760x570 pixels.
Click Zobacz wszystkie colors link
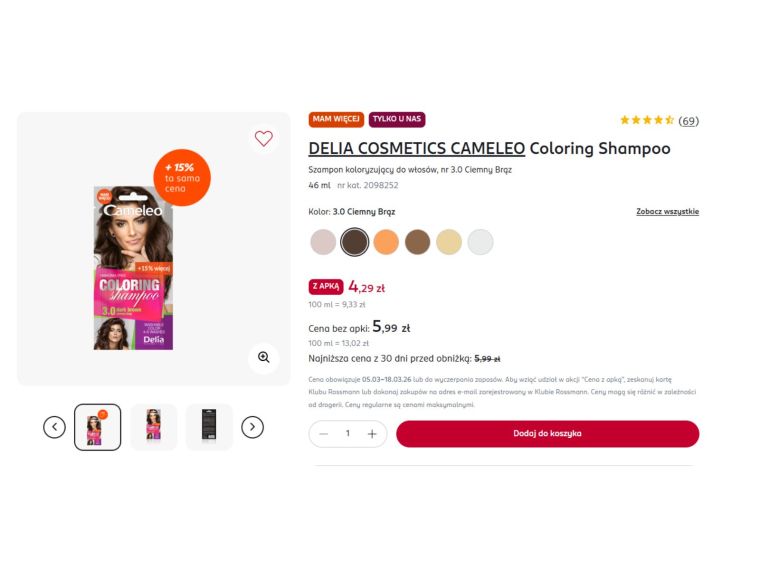pos(667,211)
